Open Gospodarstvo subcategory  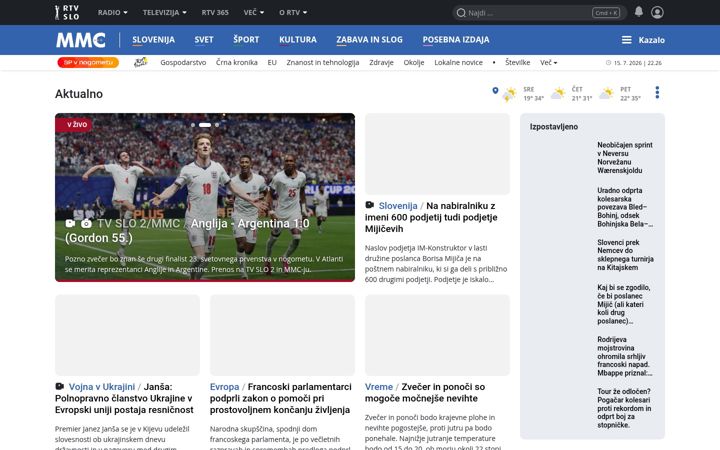pyautogui.click(x=183, y=62)
